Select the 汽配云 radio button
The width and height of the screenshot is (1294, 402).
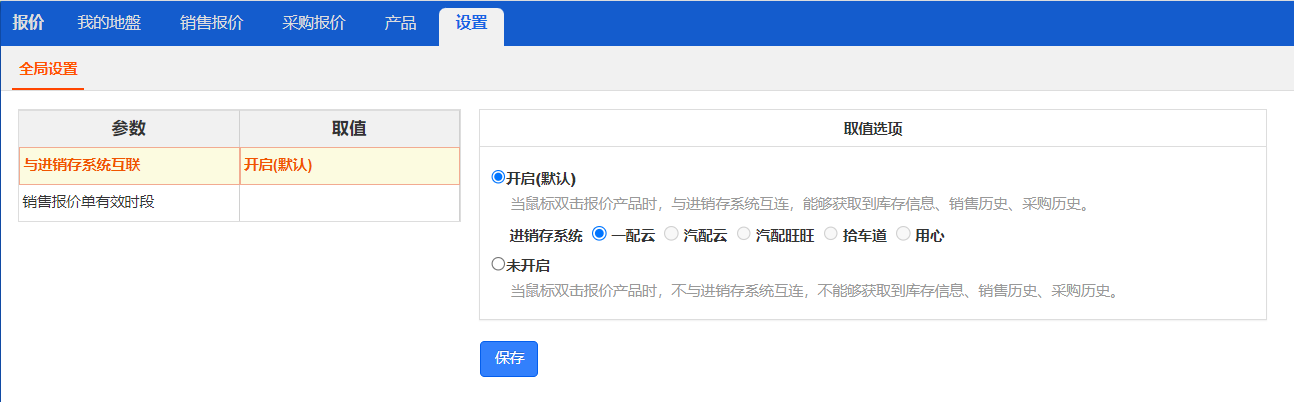pyautogui.click(x=671, y=234)
